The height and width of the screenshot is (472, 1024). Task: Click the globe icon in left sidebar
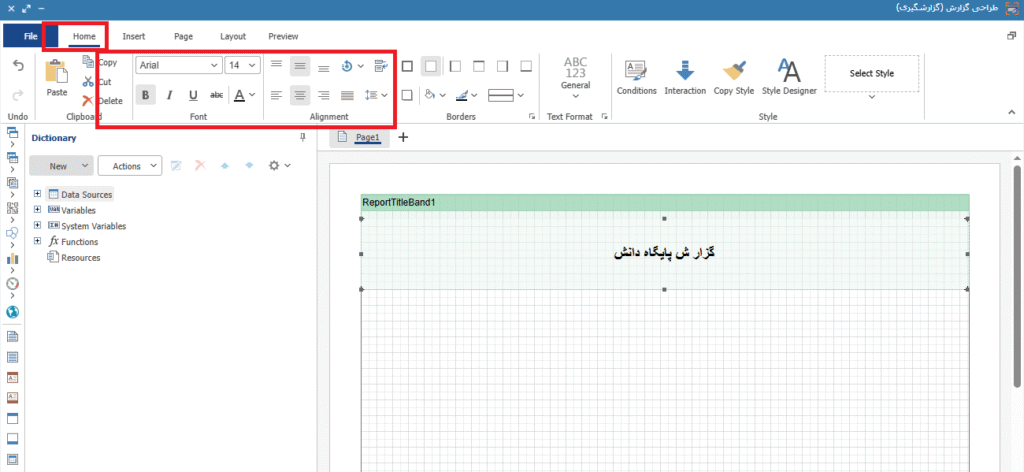pyautogui.click(x=13, y=312)
